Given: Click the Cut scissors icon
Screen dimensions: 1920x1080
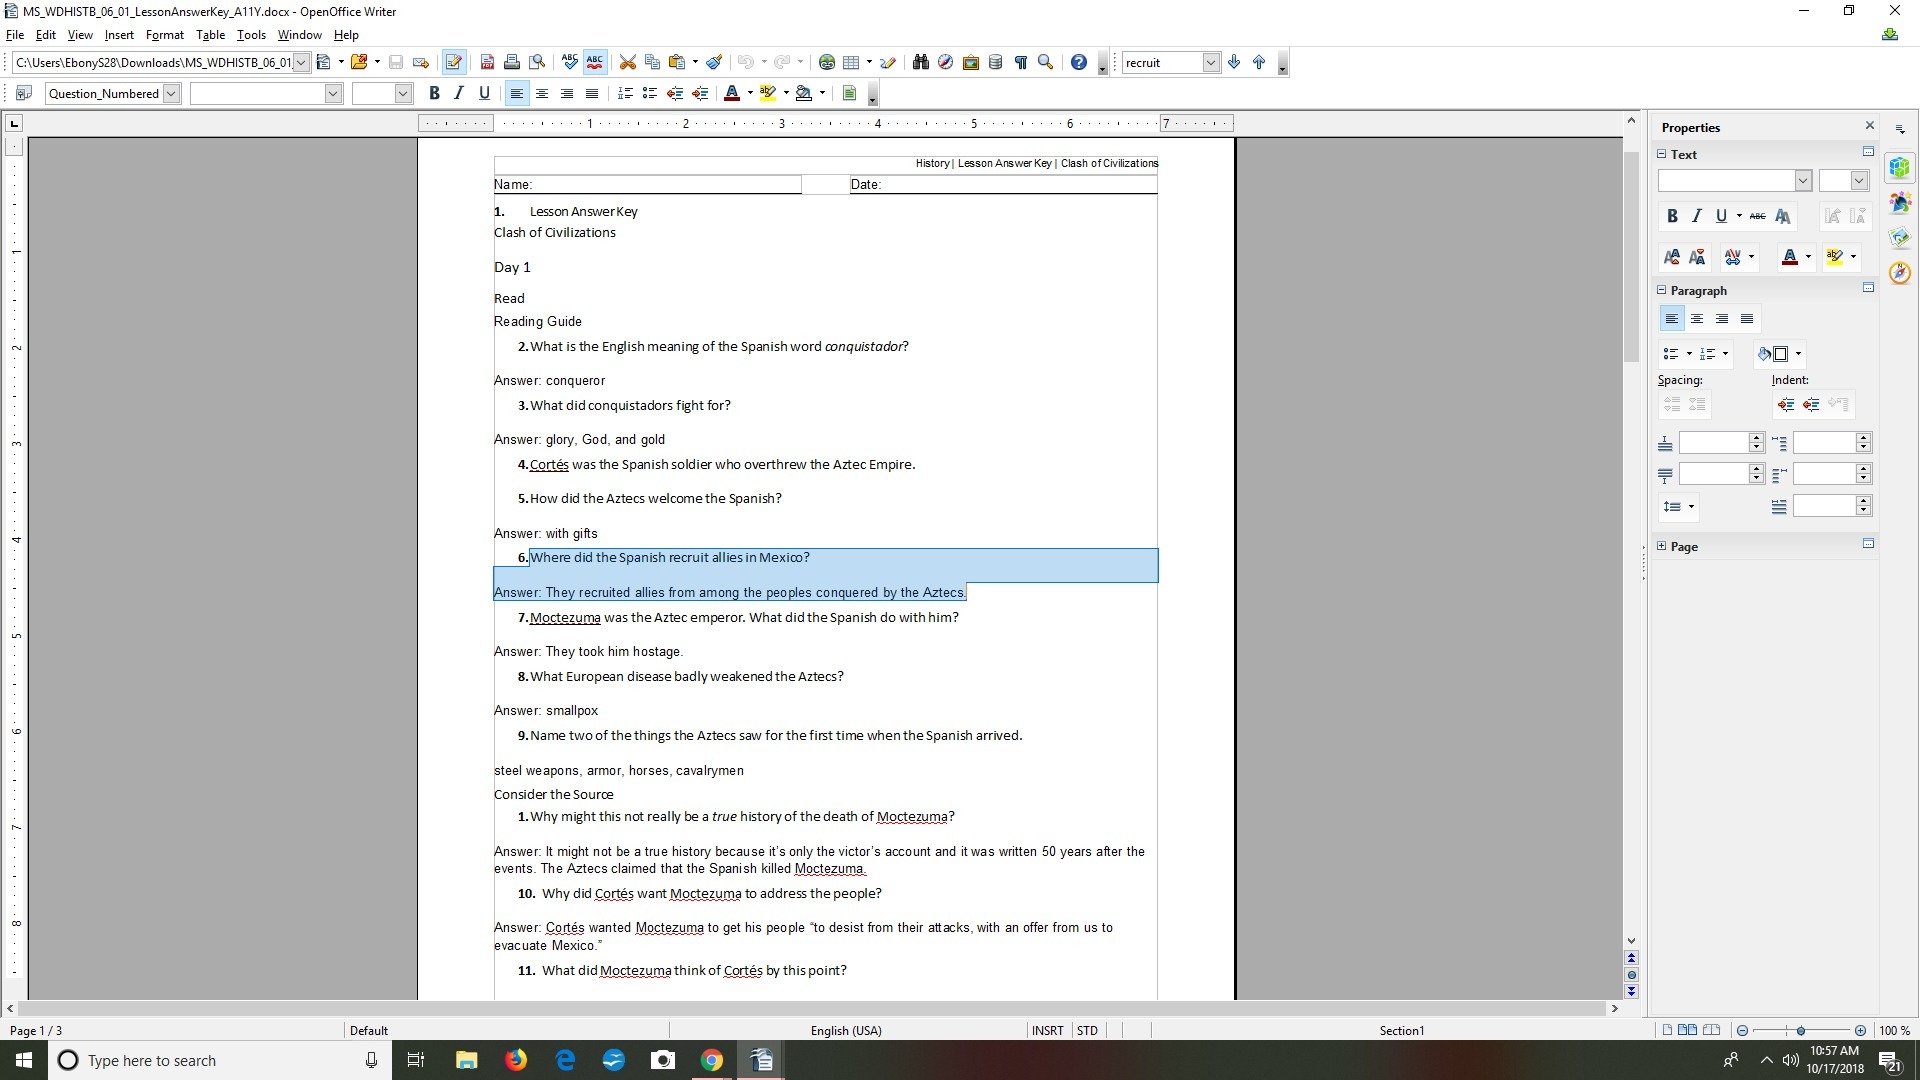Looking at the screenshot, I should click(x=628, y=62).
